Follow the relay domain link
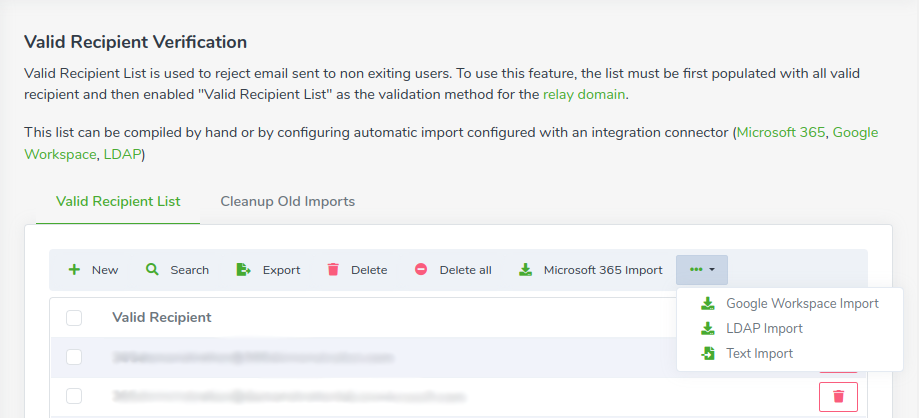 pyautogui.click(x=584, y=94)
